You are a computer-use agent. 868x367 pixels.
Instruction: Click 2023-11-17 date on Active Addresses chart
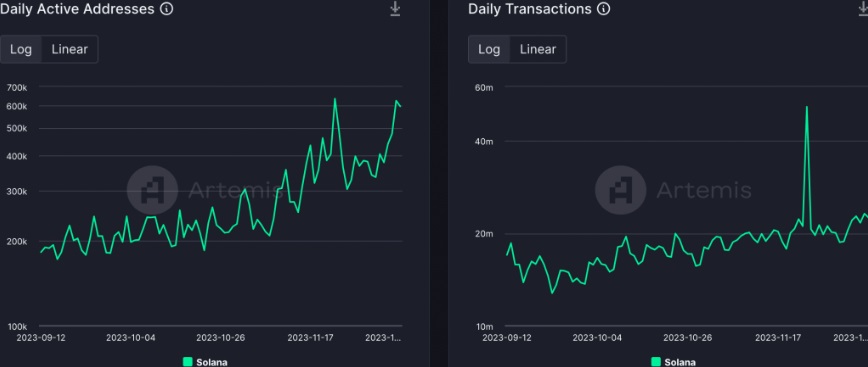(x=311, y=338)
